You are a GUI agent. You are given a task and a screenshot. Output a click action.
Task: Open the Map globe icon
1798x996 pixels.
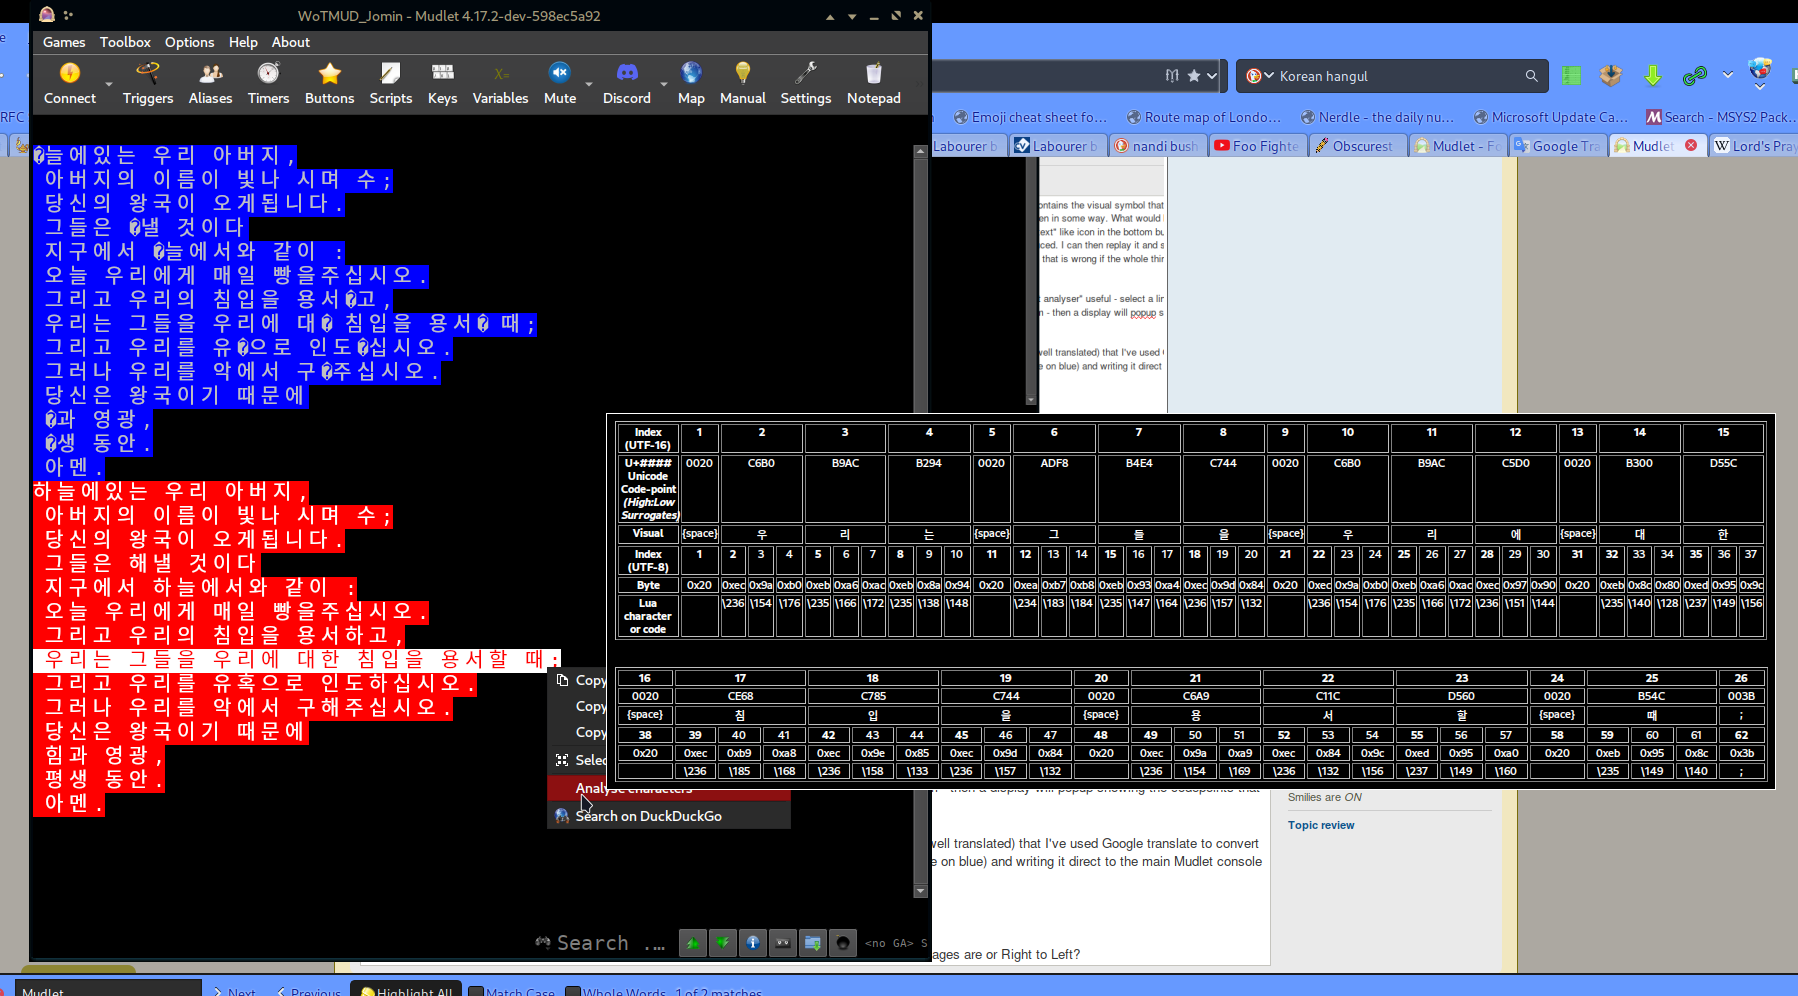pyautogui.click(x=691, y=72)
